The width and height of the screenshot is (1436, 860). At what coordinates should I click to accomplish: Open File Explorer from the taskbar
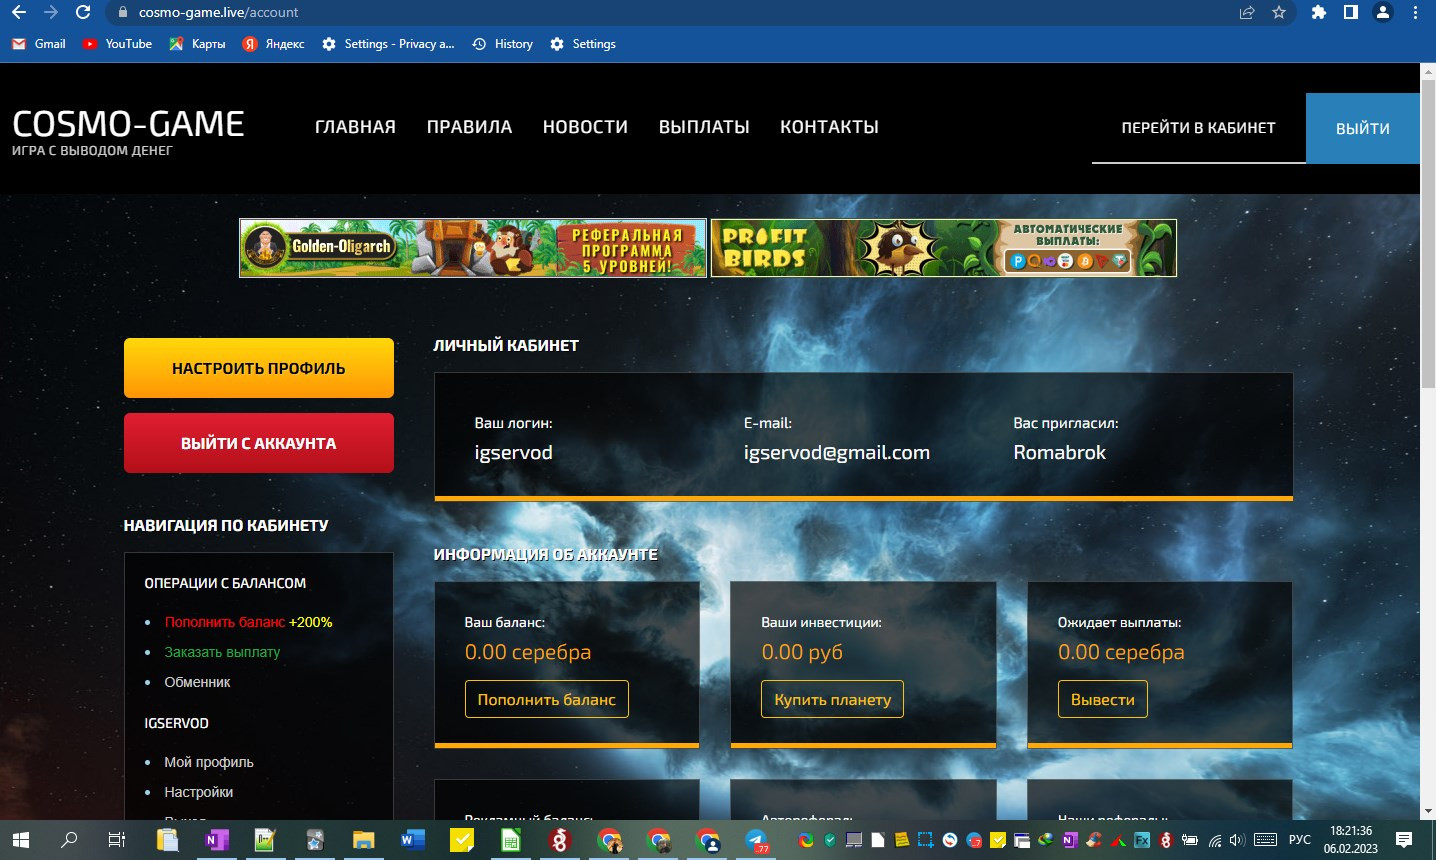tap(363, 840)
